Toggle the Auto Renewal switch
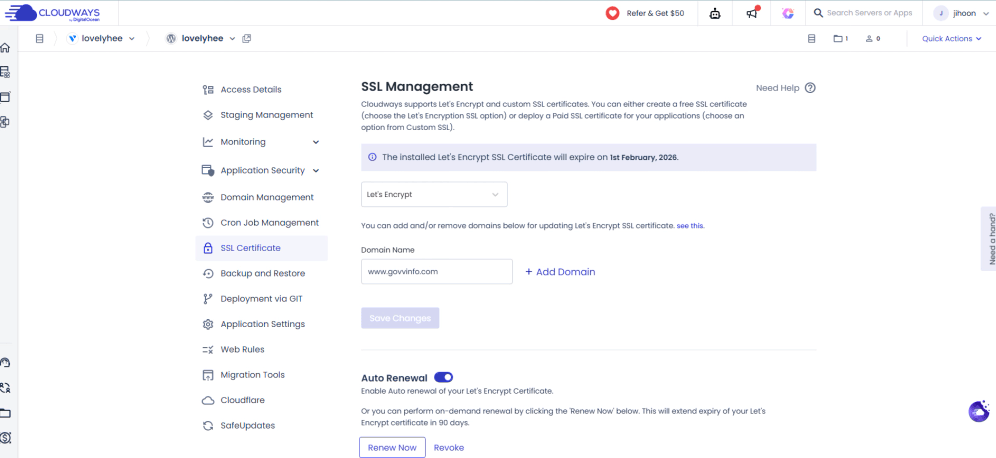 (443, 377)
